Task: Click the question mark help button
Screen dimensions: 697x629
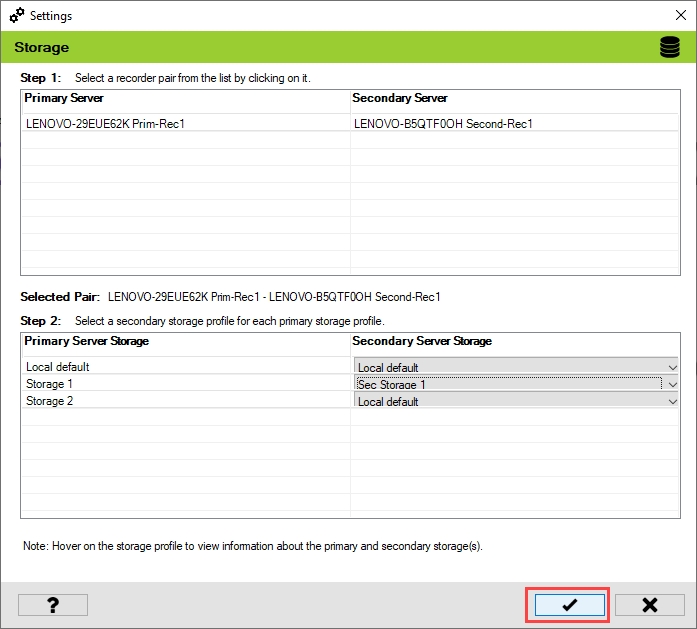Action: click(x=53, y=604)
